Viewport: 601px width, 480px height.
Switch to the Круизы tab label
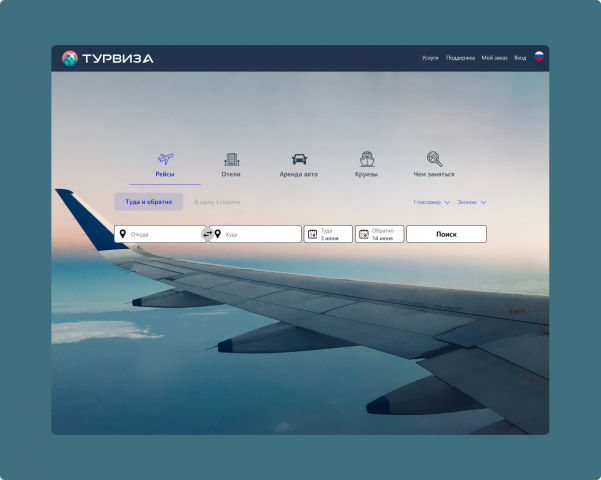tap(366, 174)
